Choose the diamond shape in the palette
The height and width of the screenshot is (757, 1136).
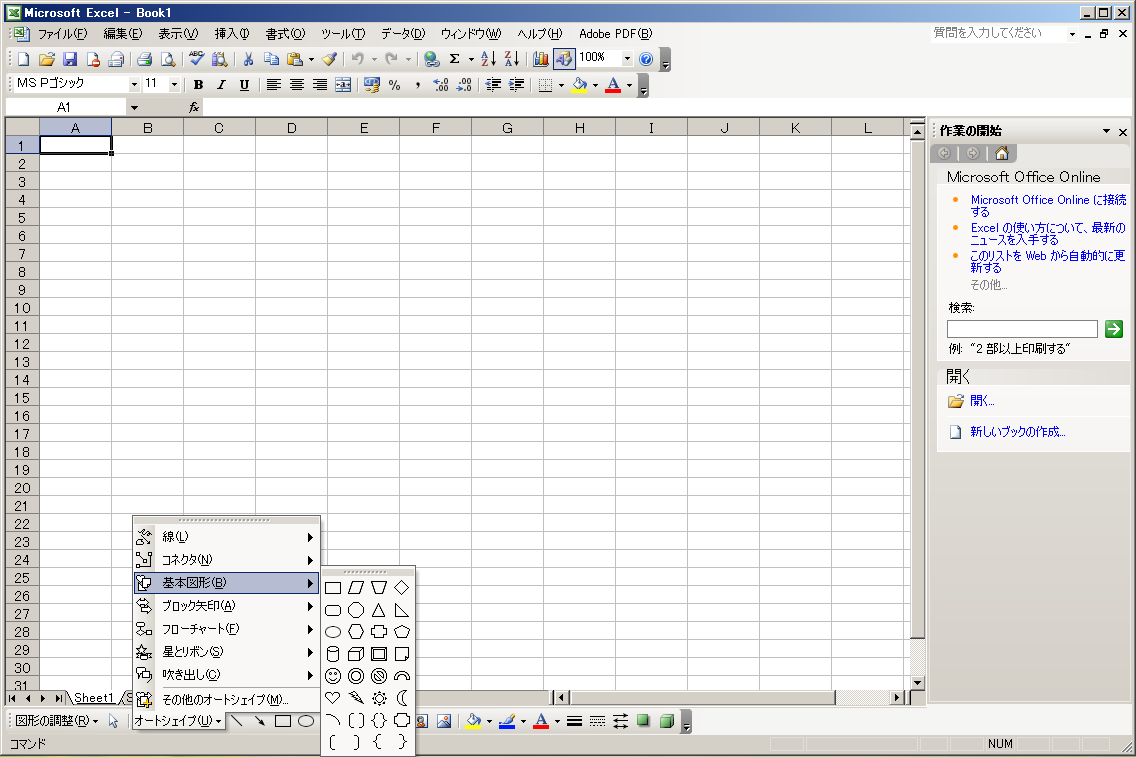point(402,587)
